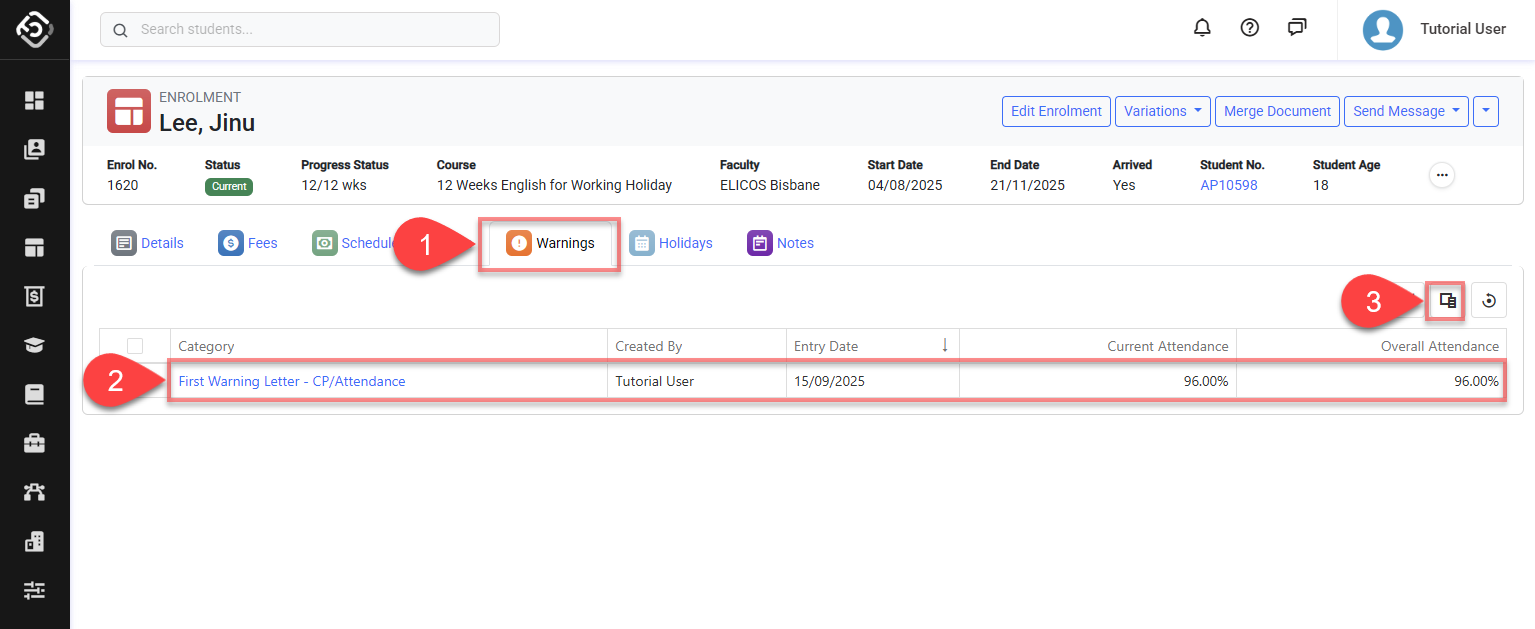Tick the select-all checkbox in table header
Screen dimensions: 1535x629
pyautogui.click(x=135, y=346)
